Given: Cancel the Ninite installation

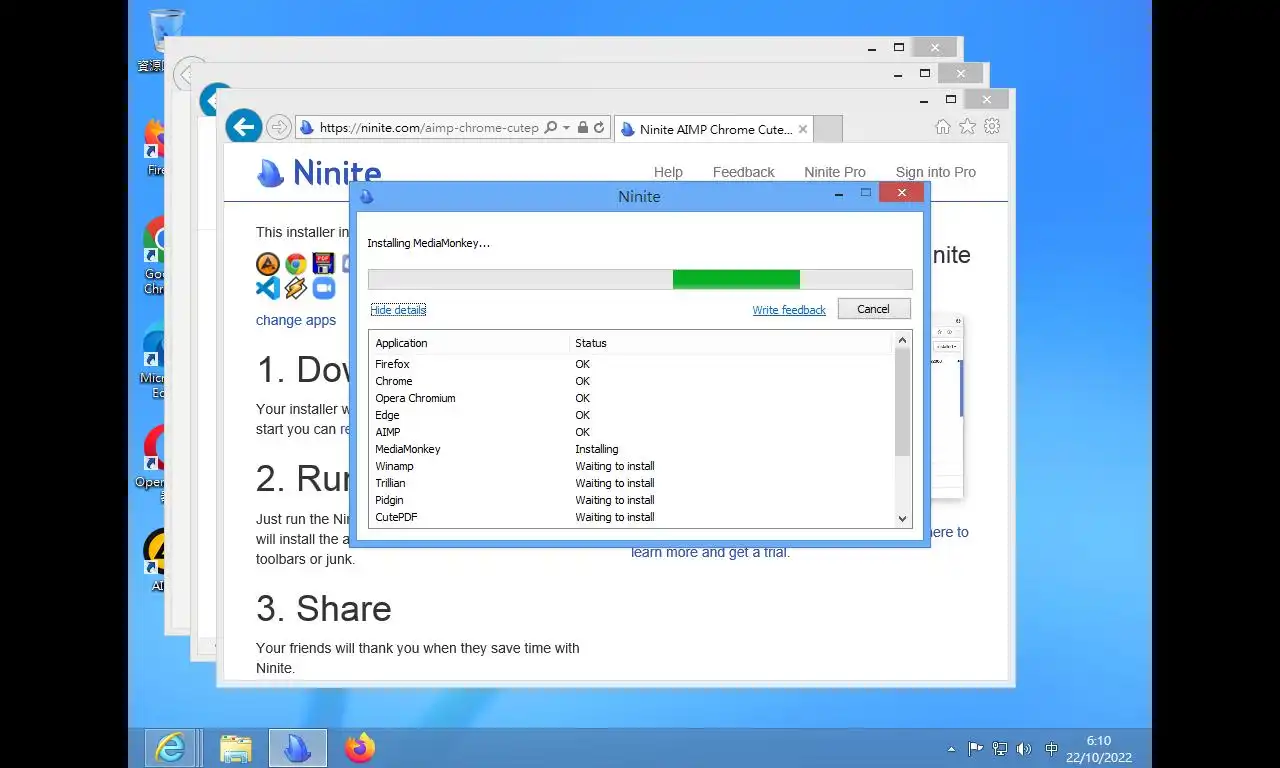Looking at the screenshot, I should coord(874,309).
